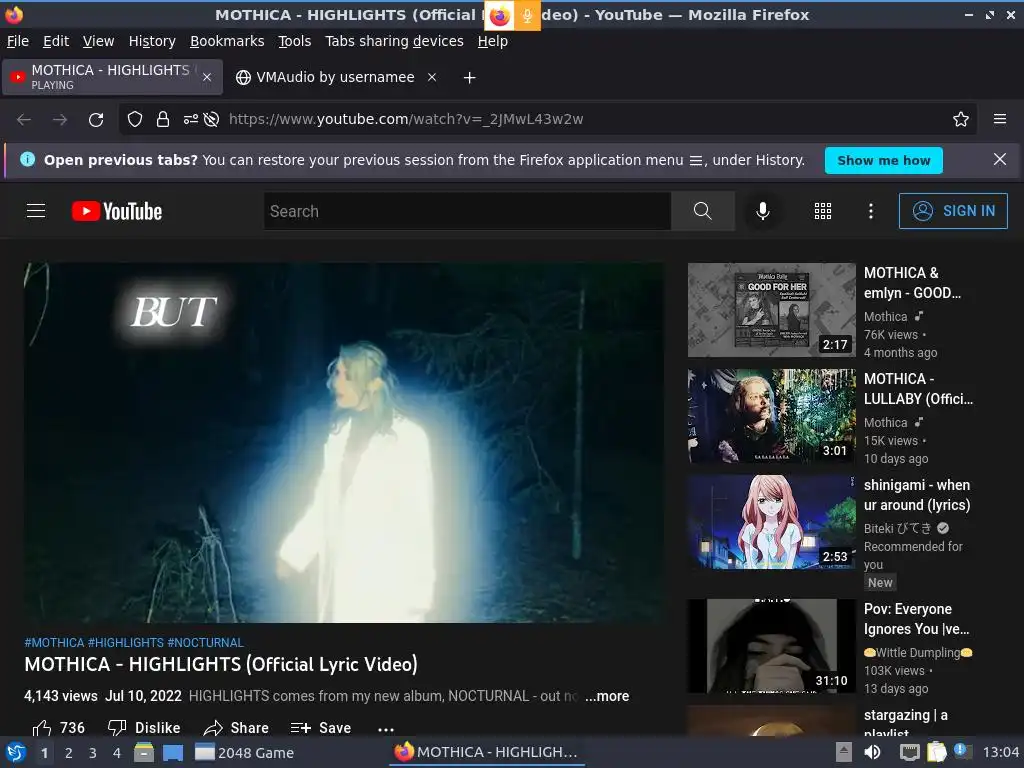The height and width of the screenshot is (768, 1024).
Task: Click the search magnifier button
Action: [703, 211]
